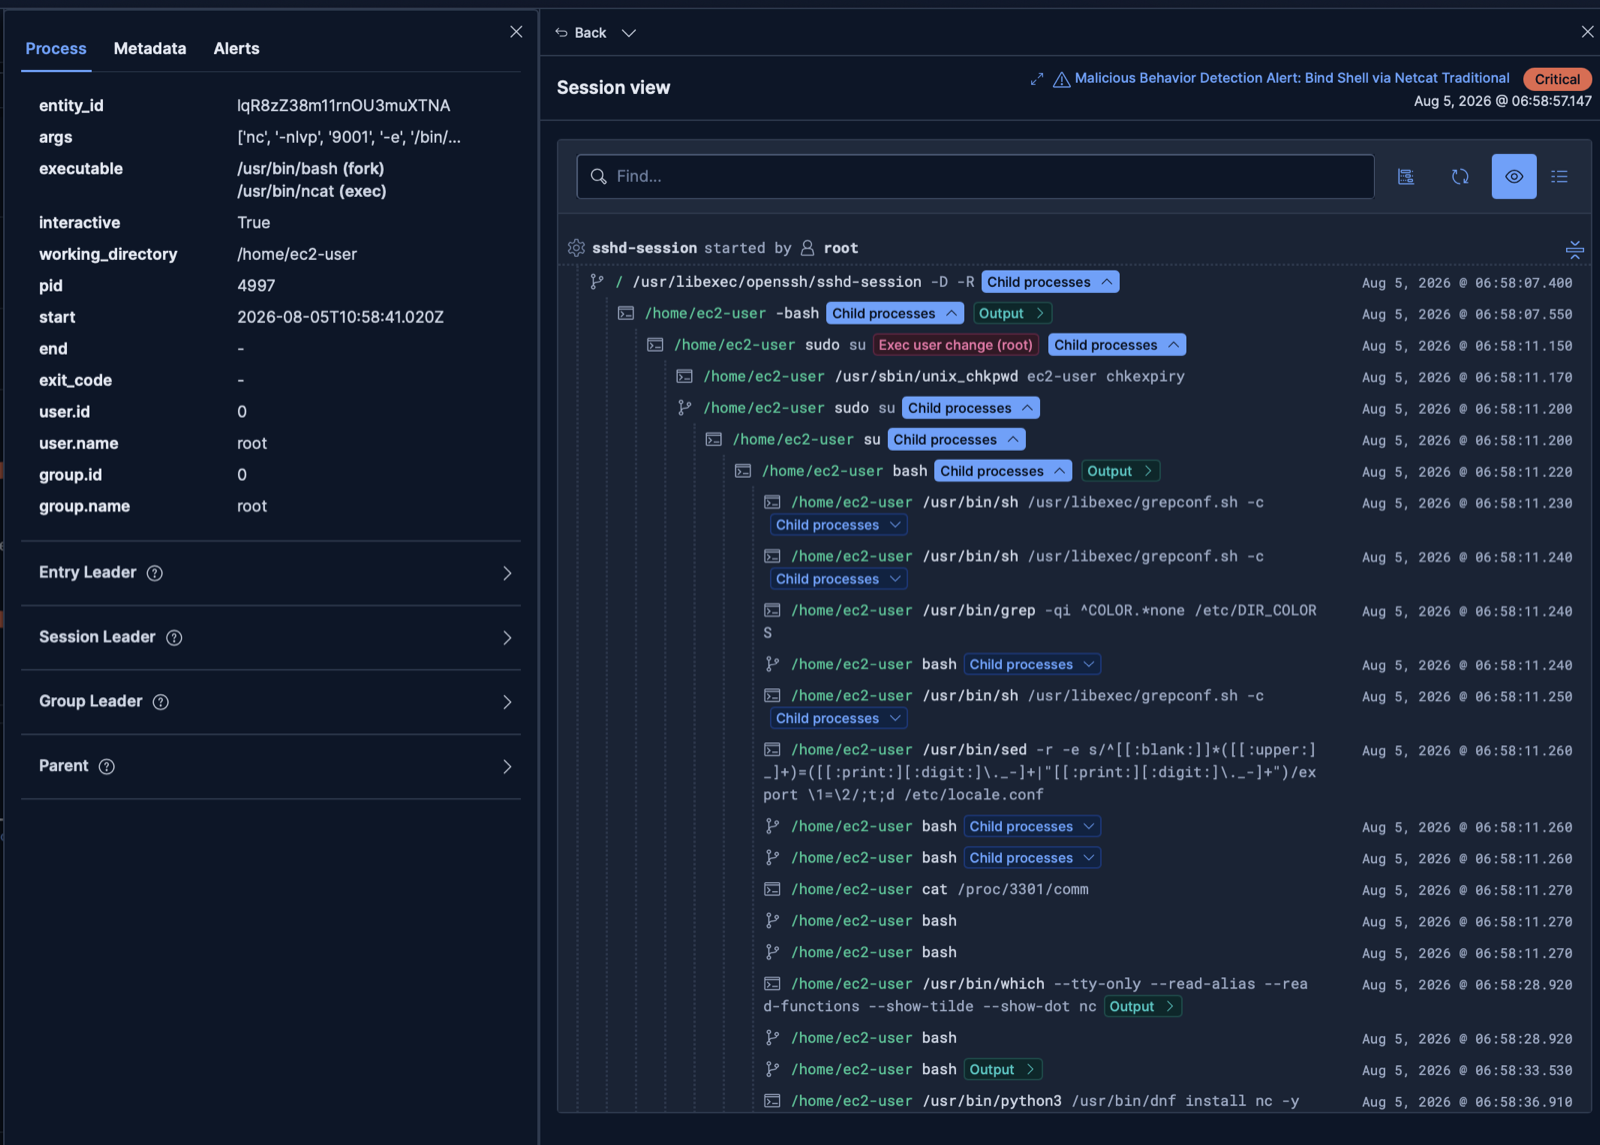Toggle the eye display options button

click(1514, 176)
